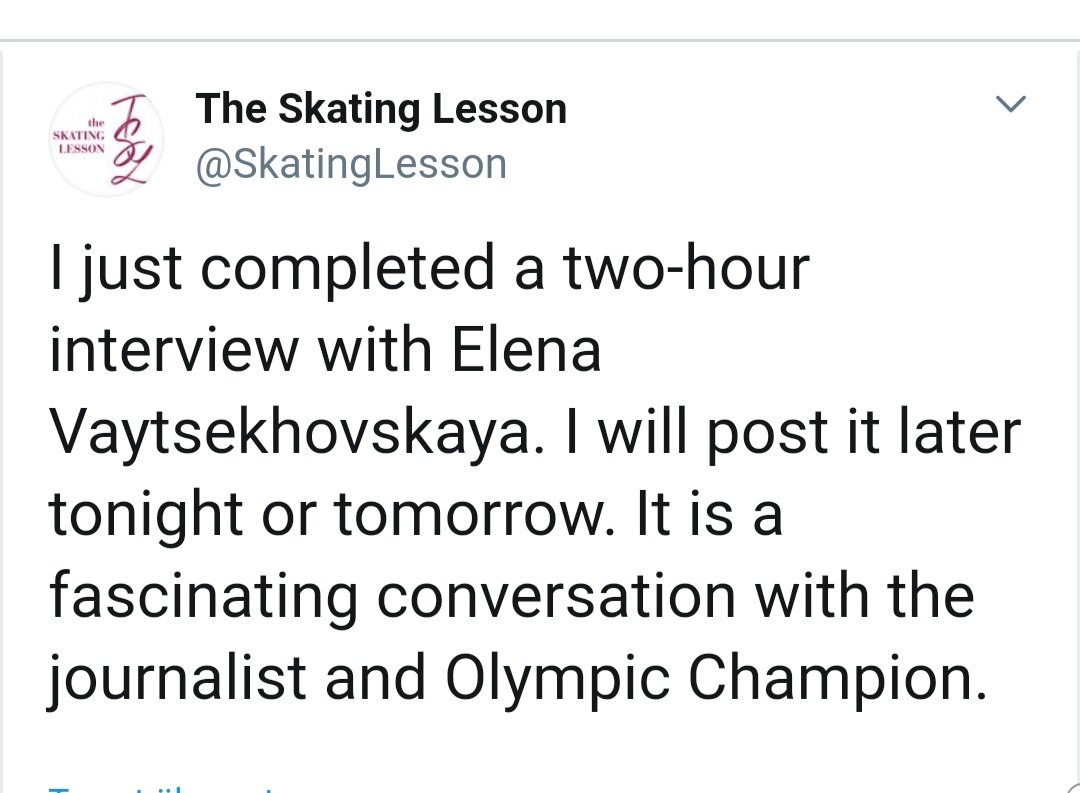1080x793 pixels.
Task: Click The Skating Lesson display name
Action: coord(381,108)
